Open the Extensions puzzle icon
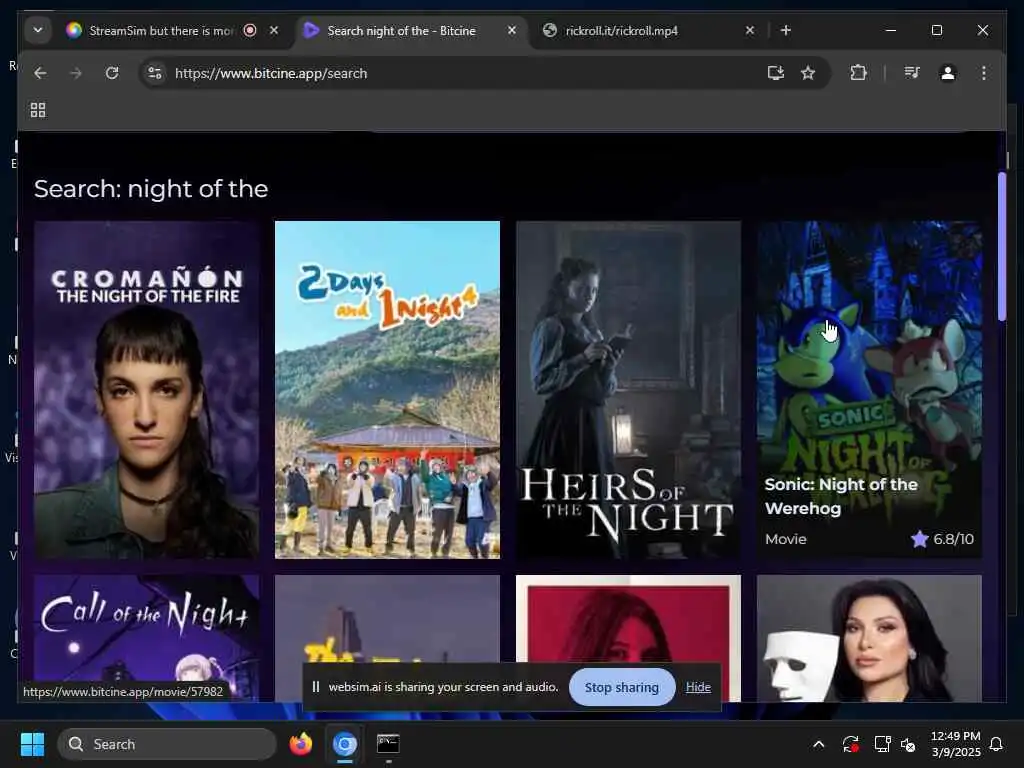 858,73
